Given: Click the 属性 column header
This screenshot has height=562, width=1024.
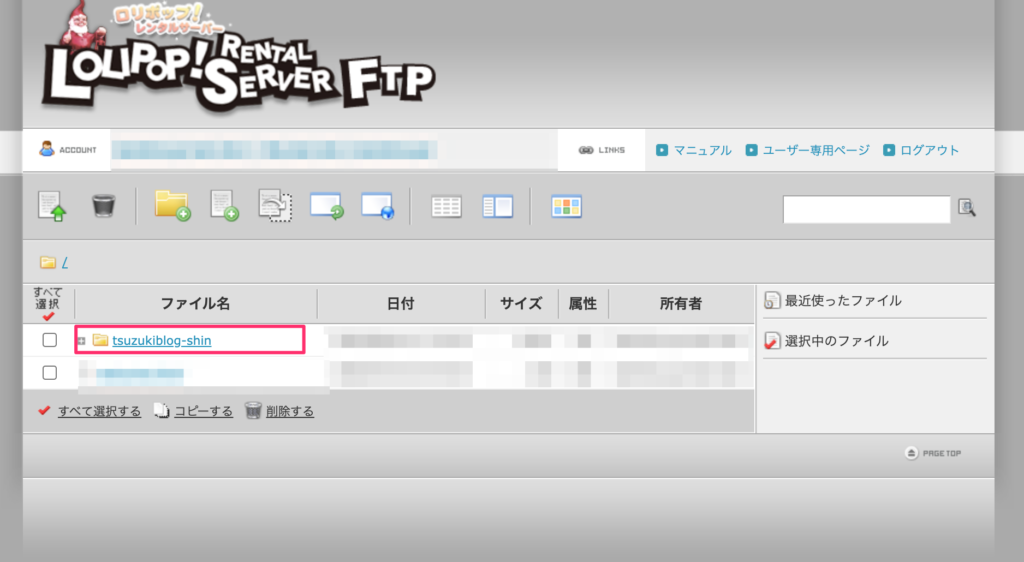Looking at the screenshot, I should tap(583, 304).
